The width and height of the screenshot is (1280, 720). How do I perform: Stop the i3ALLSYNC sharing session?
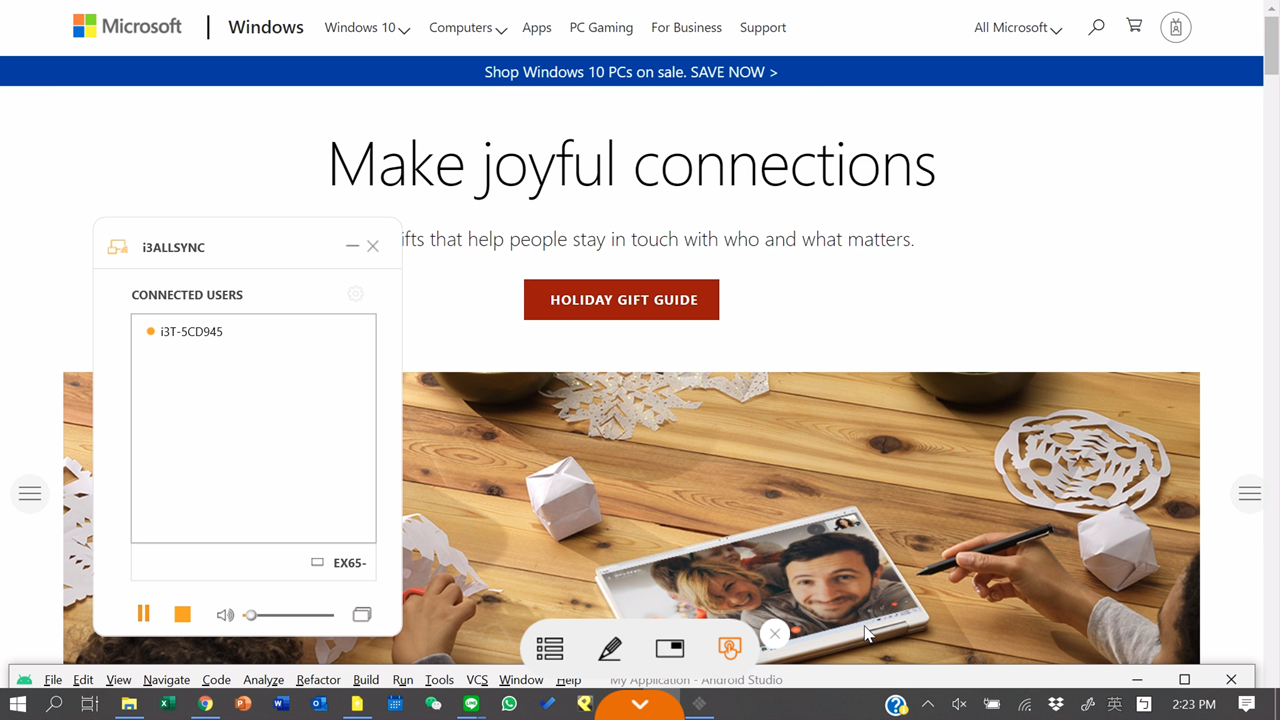click(182, 614)
